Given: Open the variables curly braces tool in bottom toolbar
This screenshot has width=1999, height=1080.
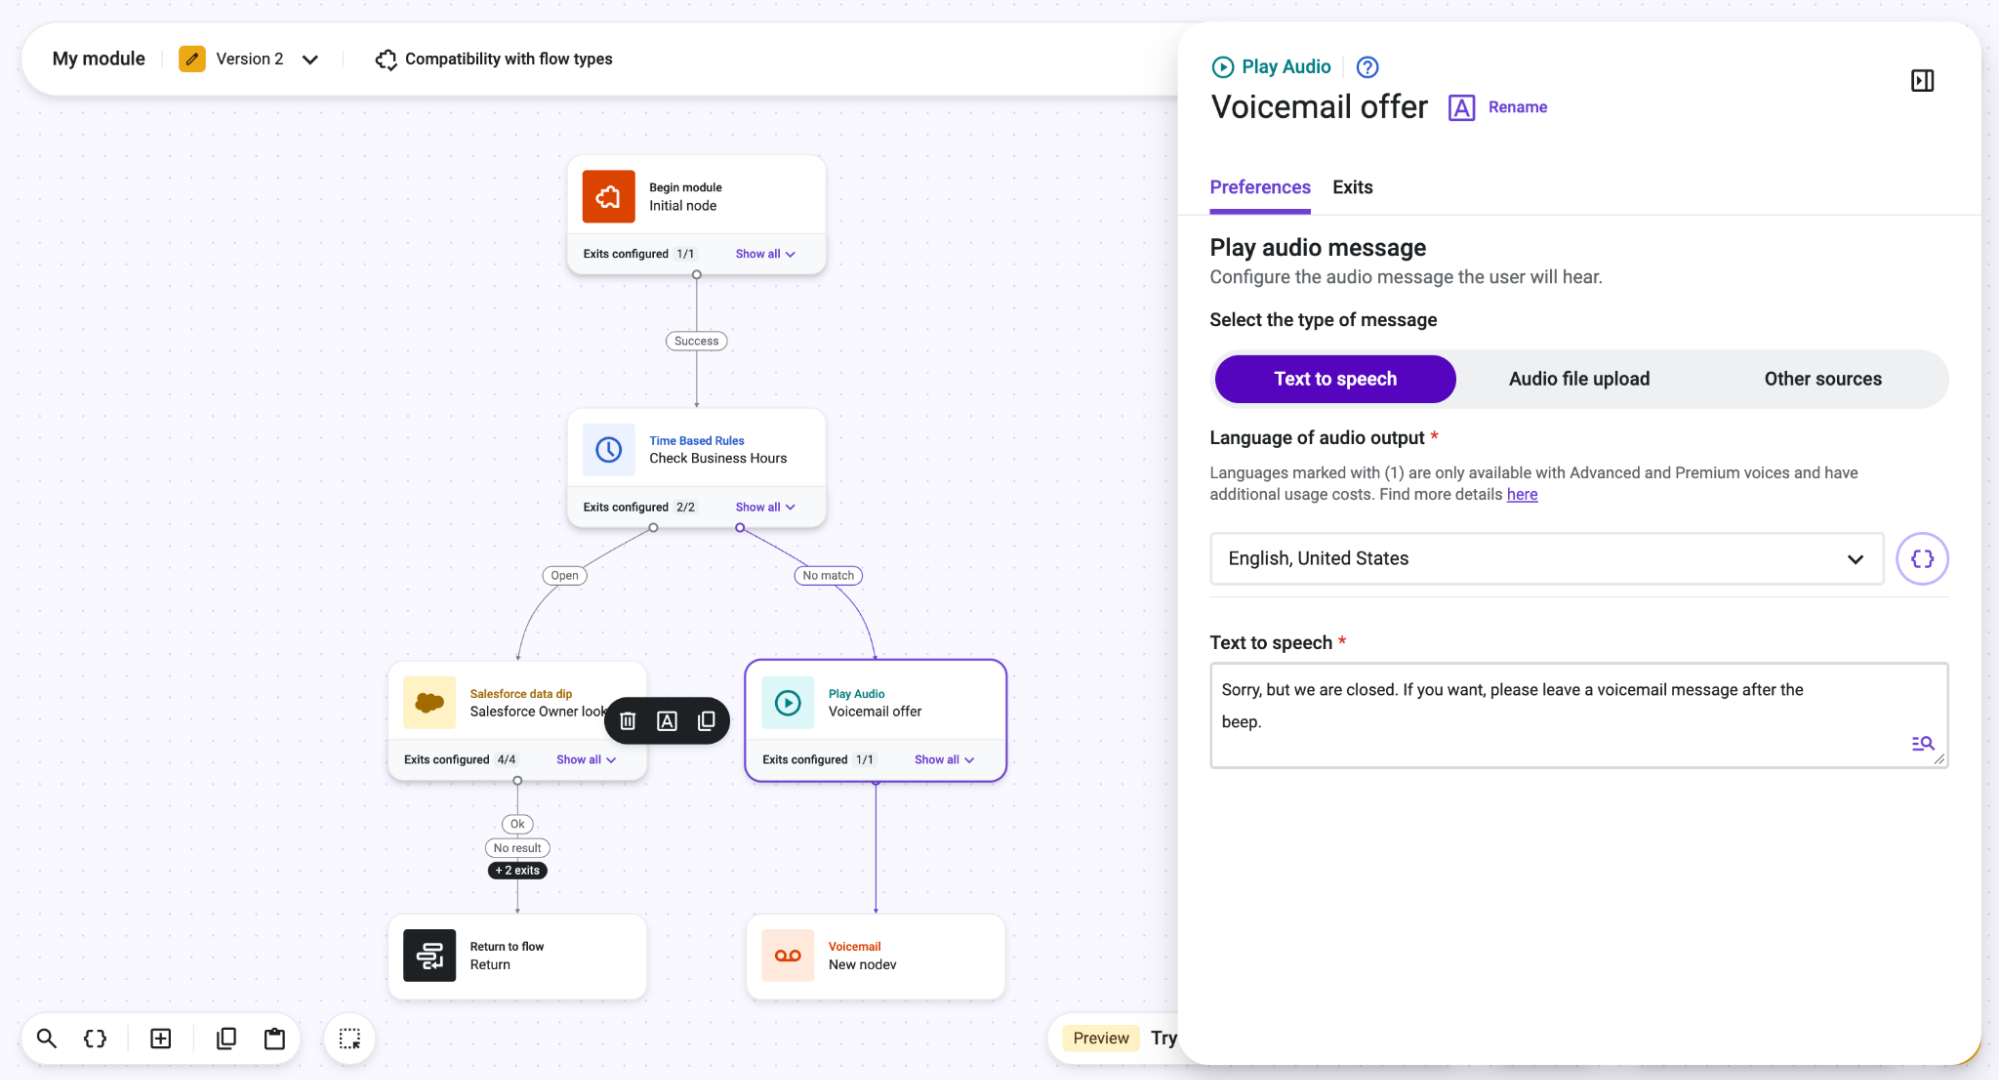Looking at the screenshot, I should [95, 1038].
